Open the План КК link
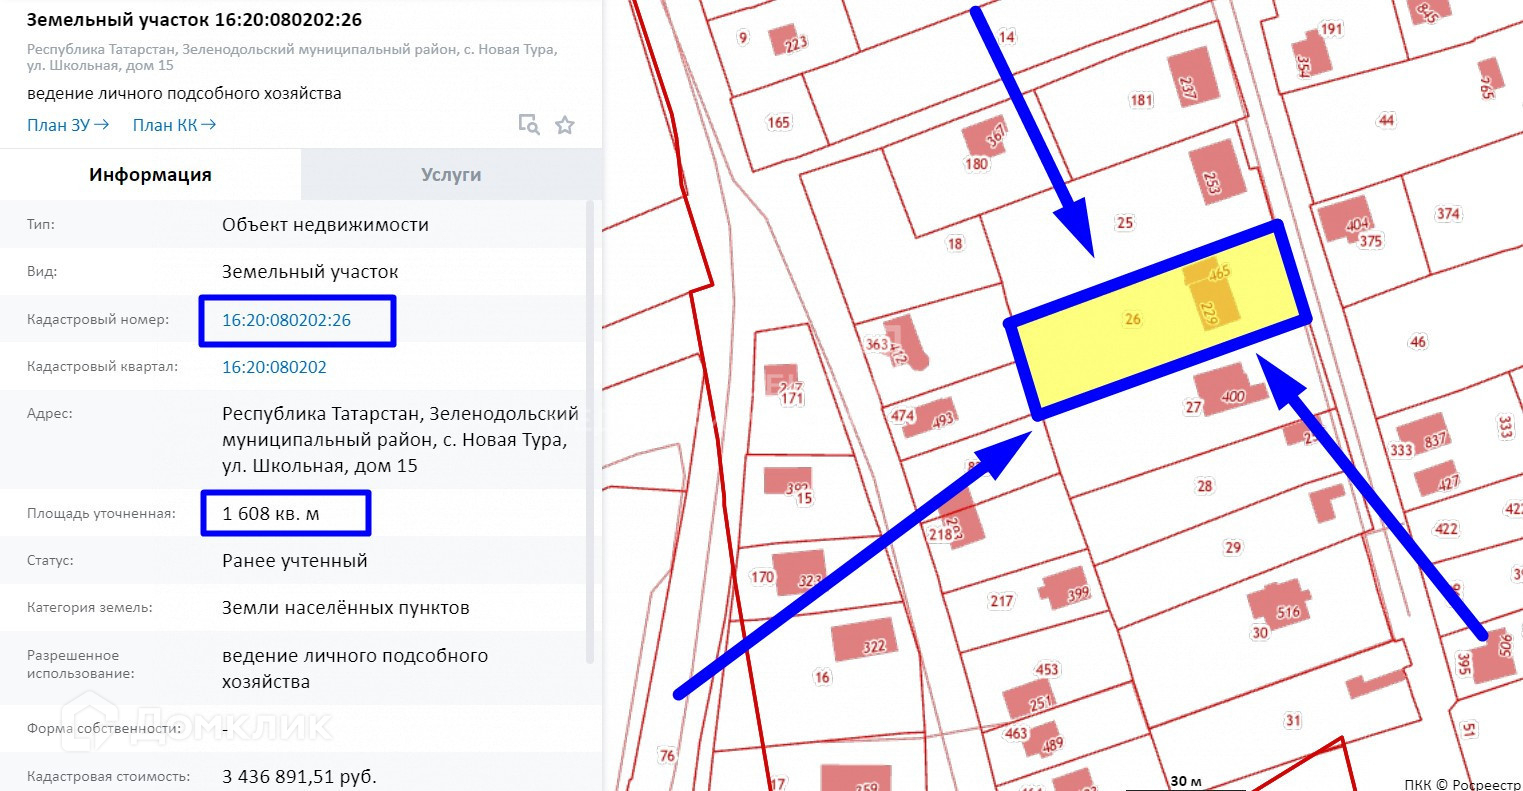Screen dimensions: 1523x791 pos(175,125)
